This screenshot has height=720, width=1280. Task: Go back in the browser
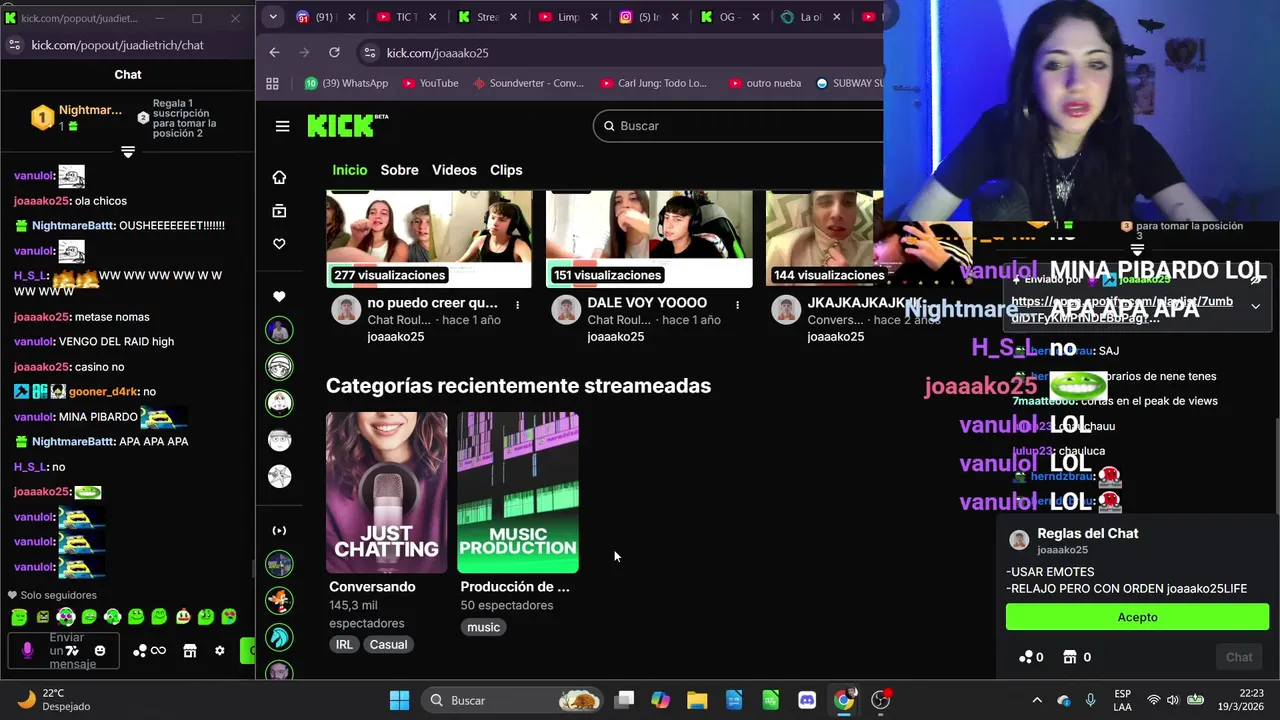(x=274, y=53)
